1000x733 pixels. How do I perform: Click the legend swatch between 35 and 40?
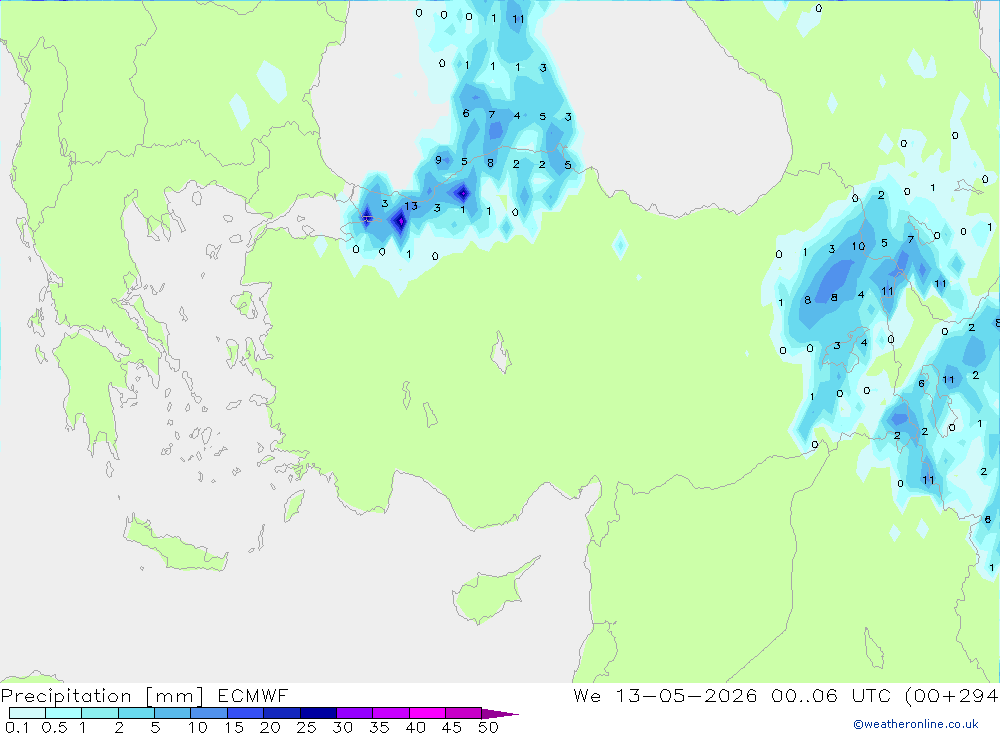(391, 713)
